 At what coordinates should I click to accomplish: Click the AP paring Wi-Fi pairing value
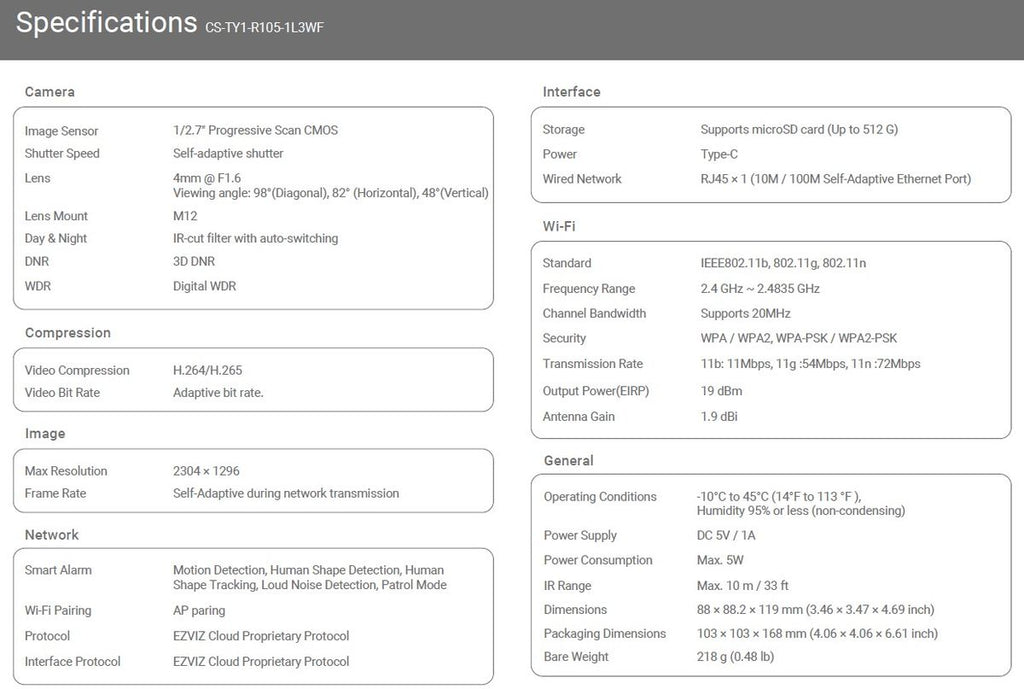(x=199, y=610)
